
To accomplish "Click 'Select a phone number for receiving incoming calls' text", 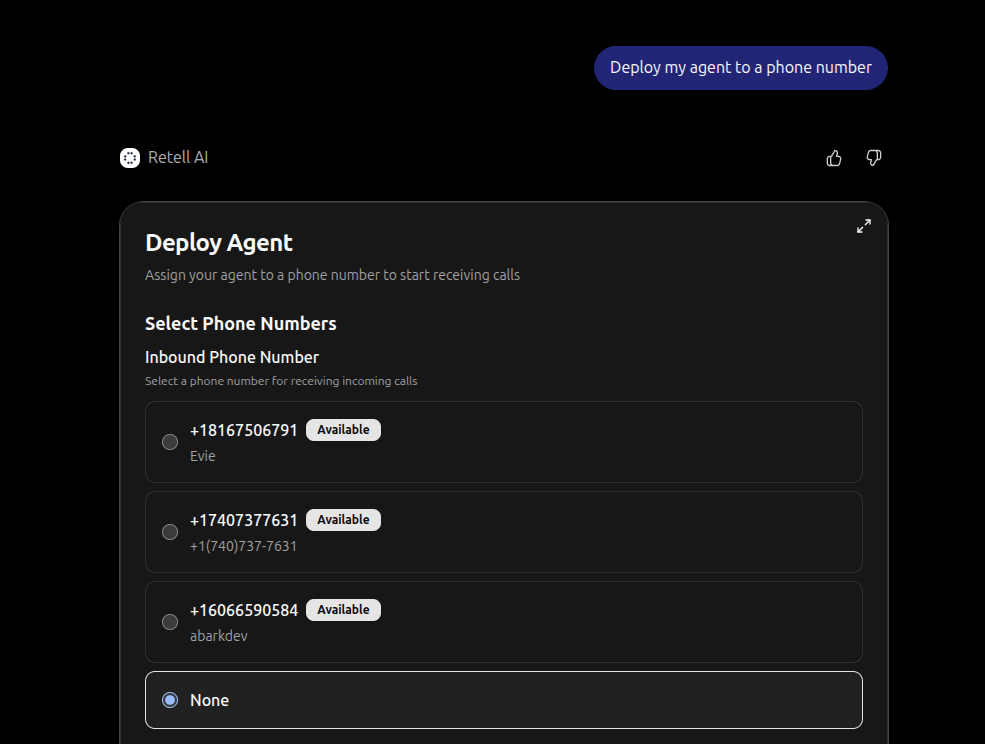I will (281, 381).
